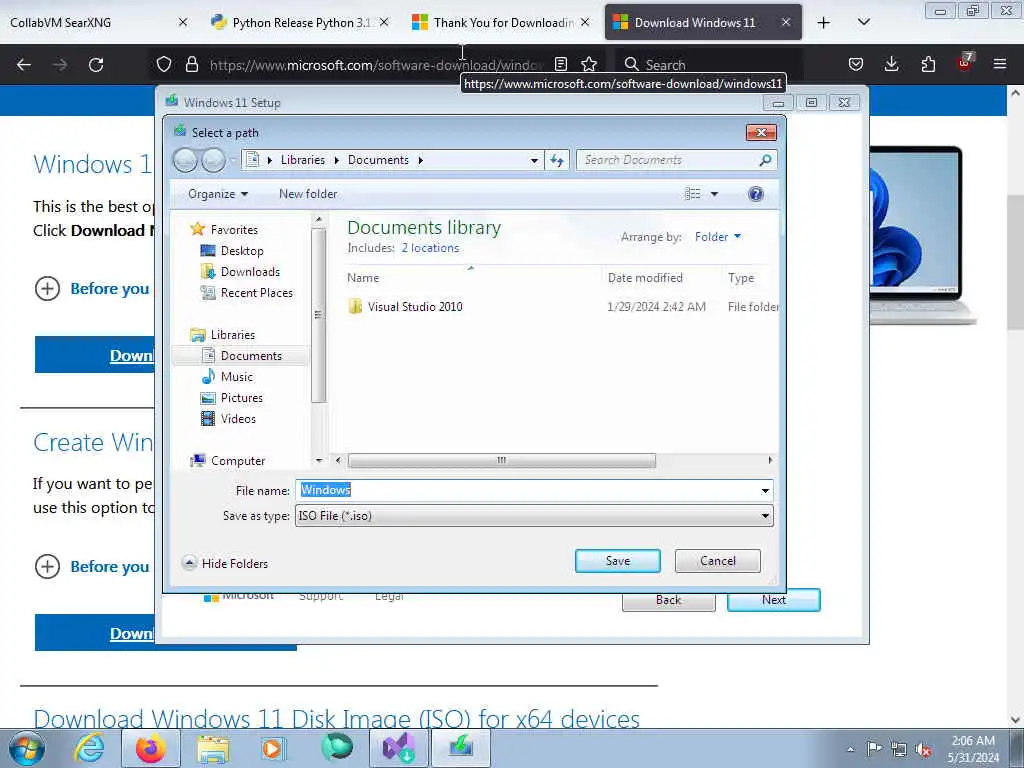The image size is (1024, 768).
Task: Select Favorites in navigation pane
Action: click(x=234, y=230)
